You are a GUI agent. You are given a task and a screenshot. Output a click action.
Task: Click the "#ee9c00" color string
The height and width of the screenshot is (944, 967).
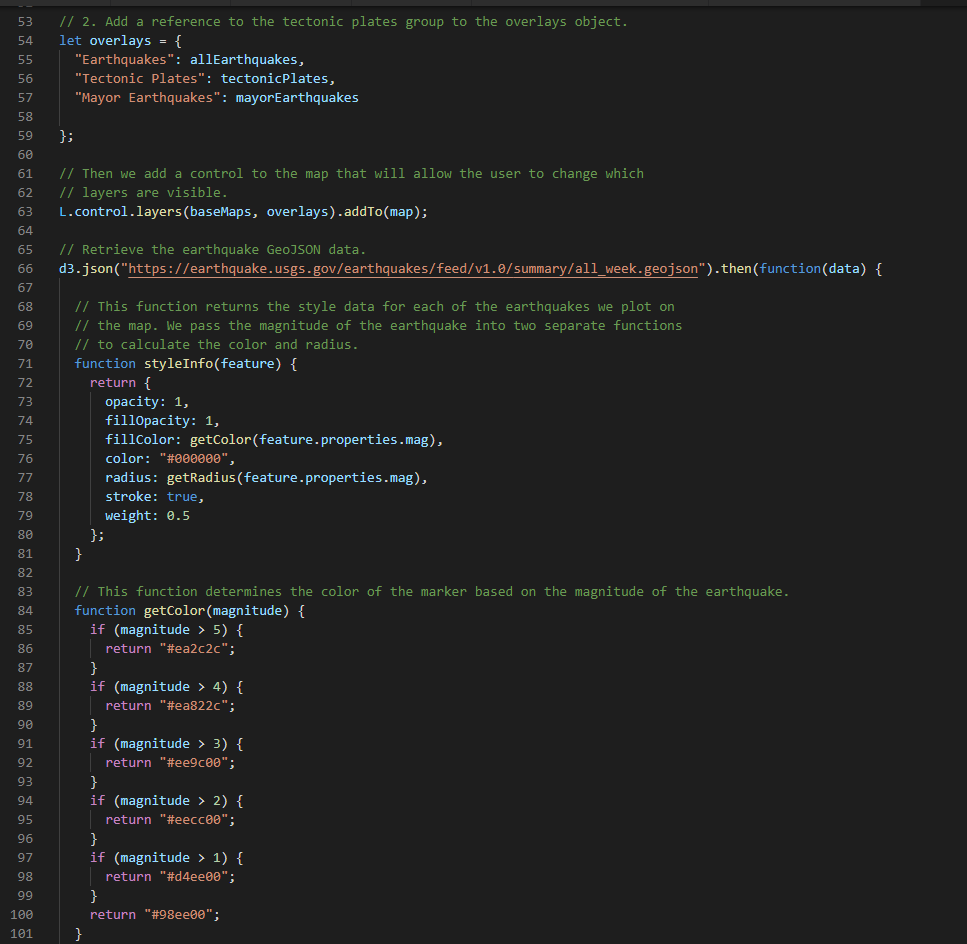click(194, 763)
